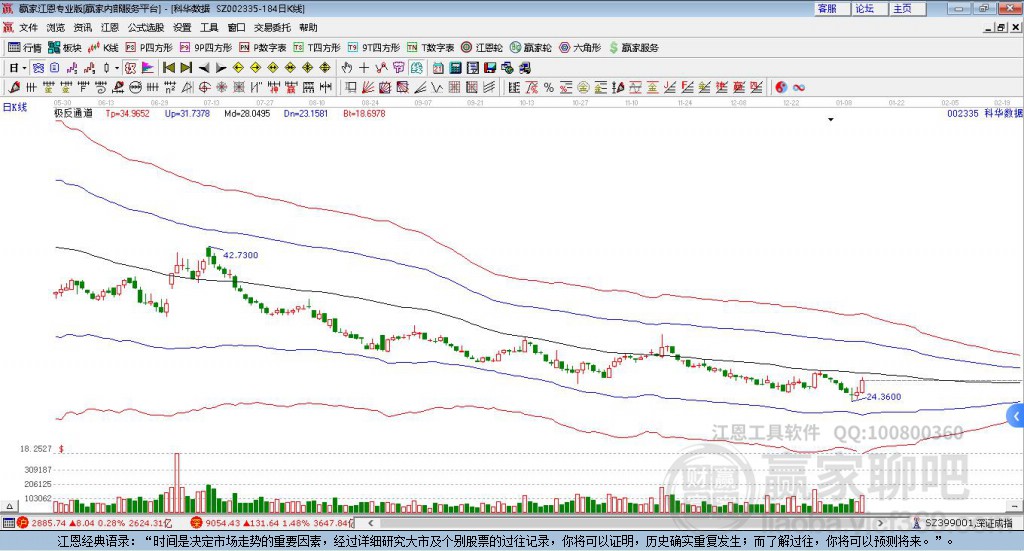
Task: Click the 客服 customer service button
Action: point(831,8)
